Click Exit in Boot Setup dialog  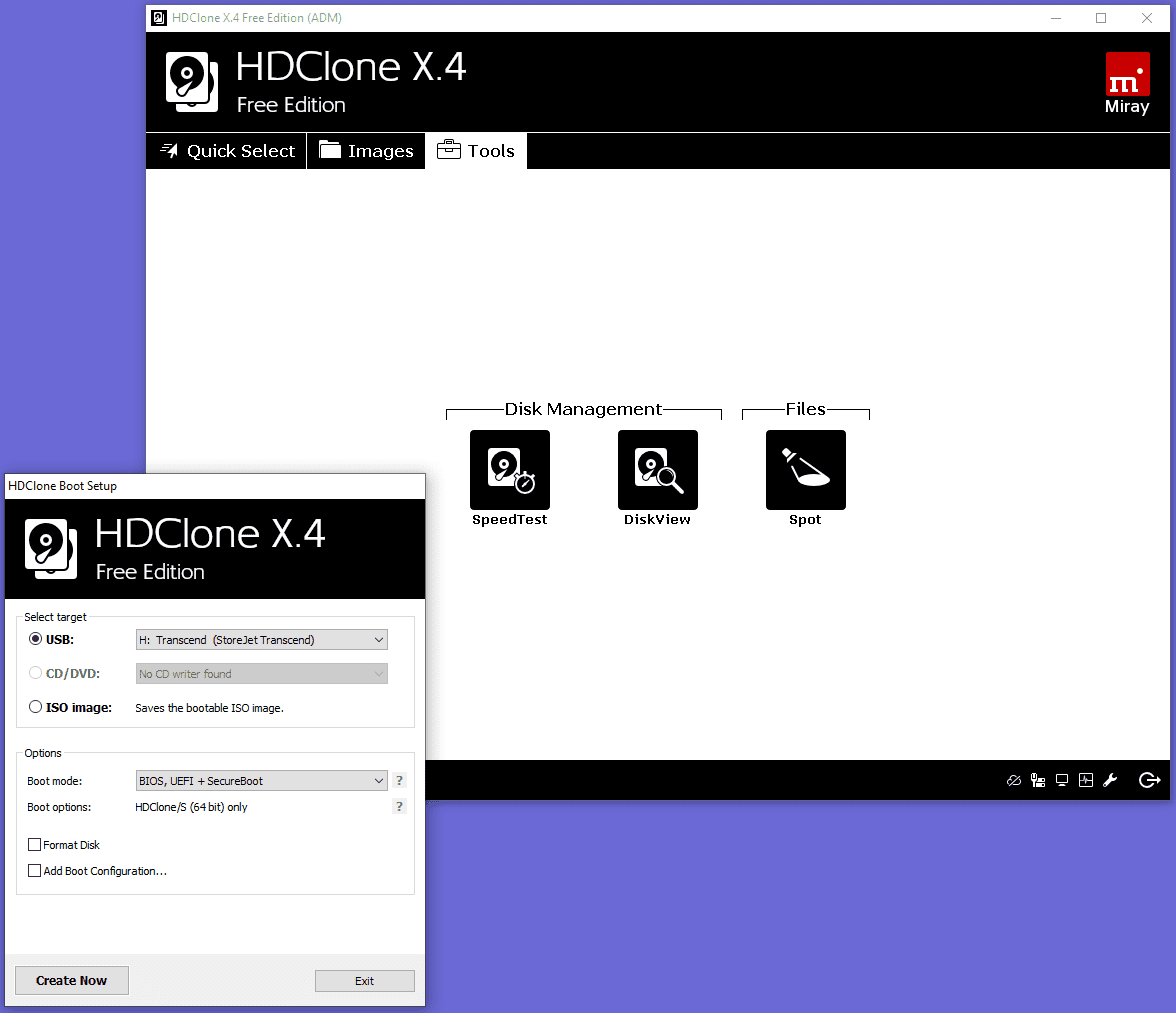pos(364,981)
